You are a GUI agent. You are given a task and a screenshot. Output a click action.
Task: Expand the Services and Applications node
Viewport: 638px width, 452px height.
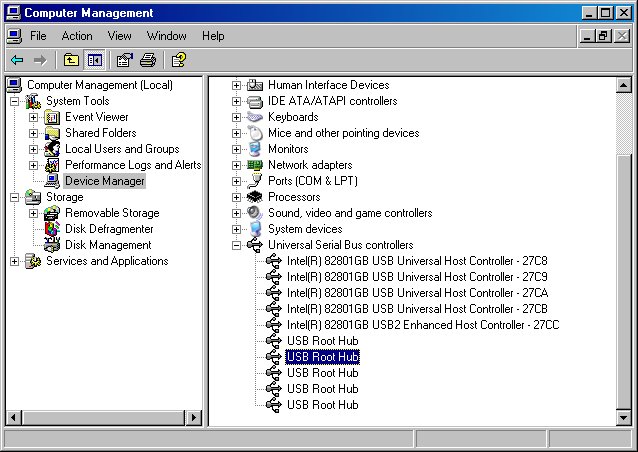pyautogui.click(x=15, y=261)
